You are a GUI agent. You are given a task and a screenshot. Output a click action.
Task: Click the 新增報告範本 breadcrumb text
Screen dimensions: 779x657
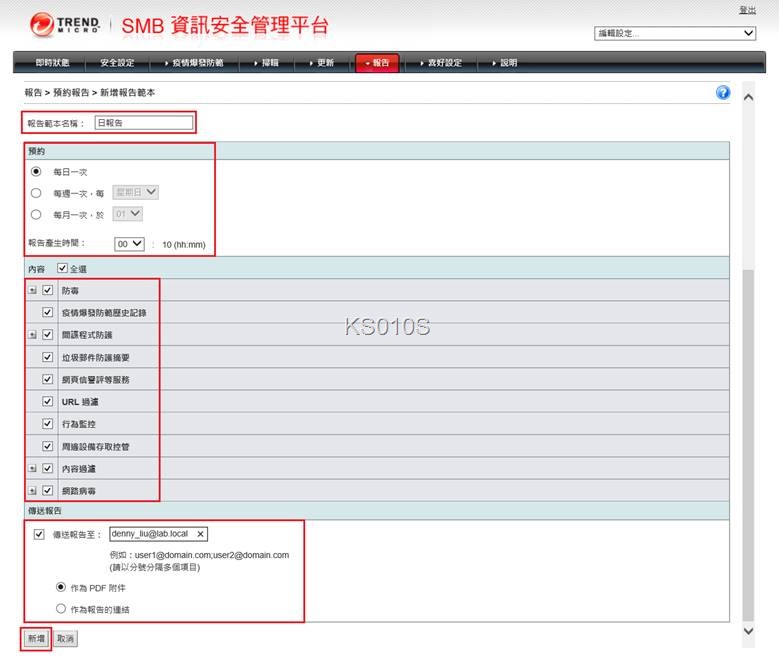128,92
